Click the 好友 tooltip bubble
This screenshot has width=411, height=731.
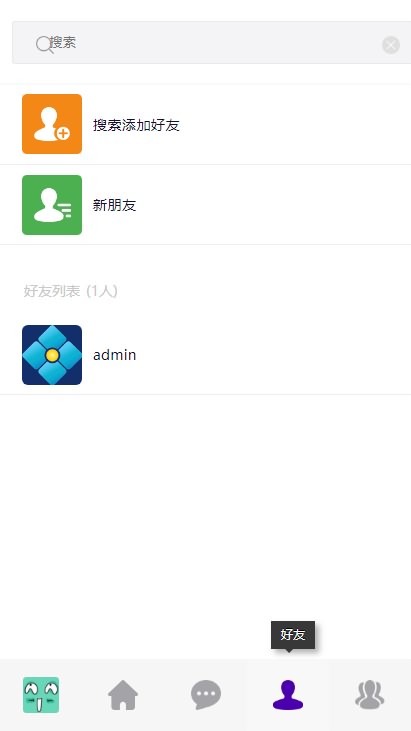tap(293, 634)
